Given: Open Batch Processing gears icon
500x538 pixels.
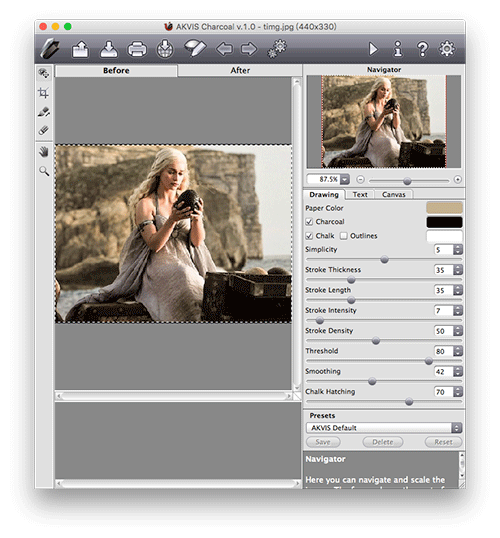Looking at the screenshot, I should 277,49.
